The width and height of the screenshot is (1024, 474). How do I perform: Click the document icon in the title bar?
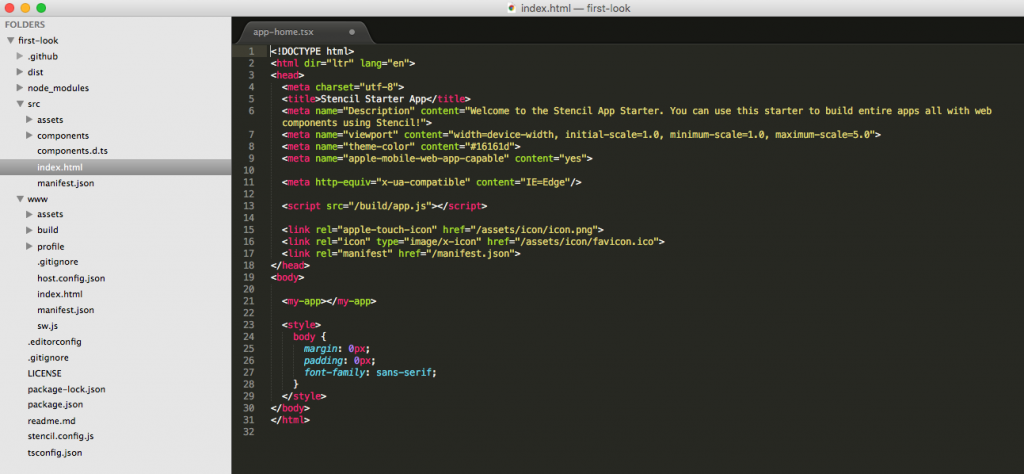(x=513, y=8)
